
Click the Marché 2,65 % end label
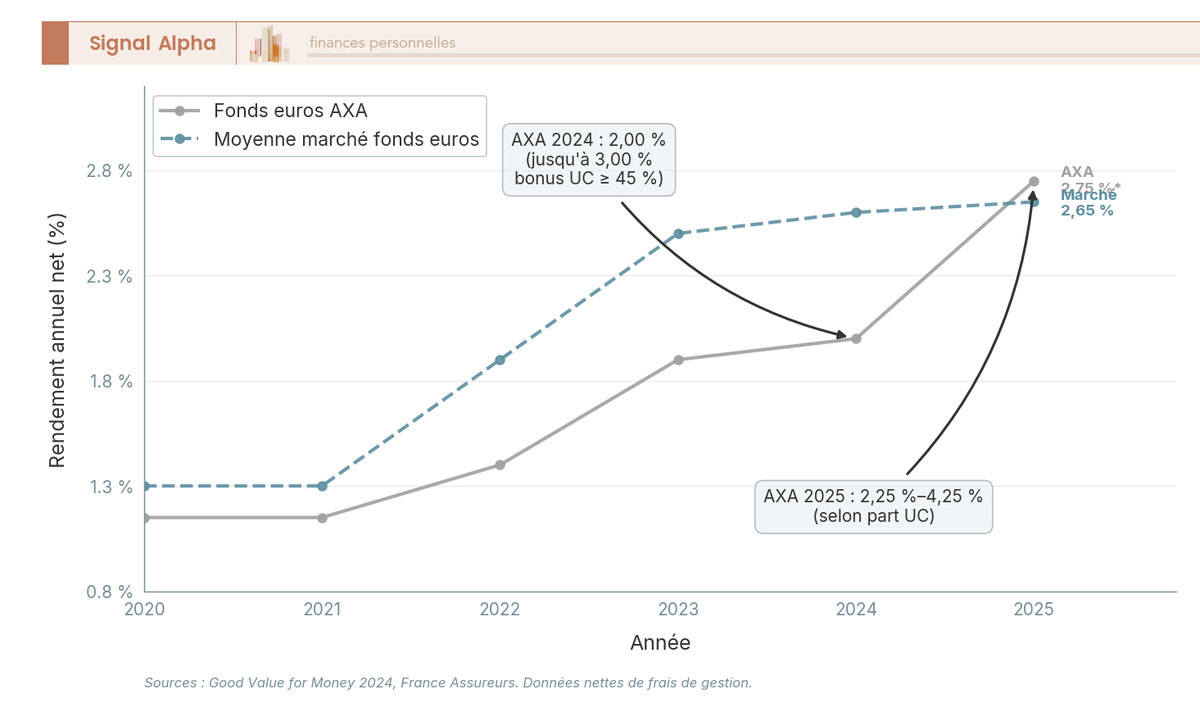point(1088,203)
